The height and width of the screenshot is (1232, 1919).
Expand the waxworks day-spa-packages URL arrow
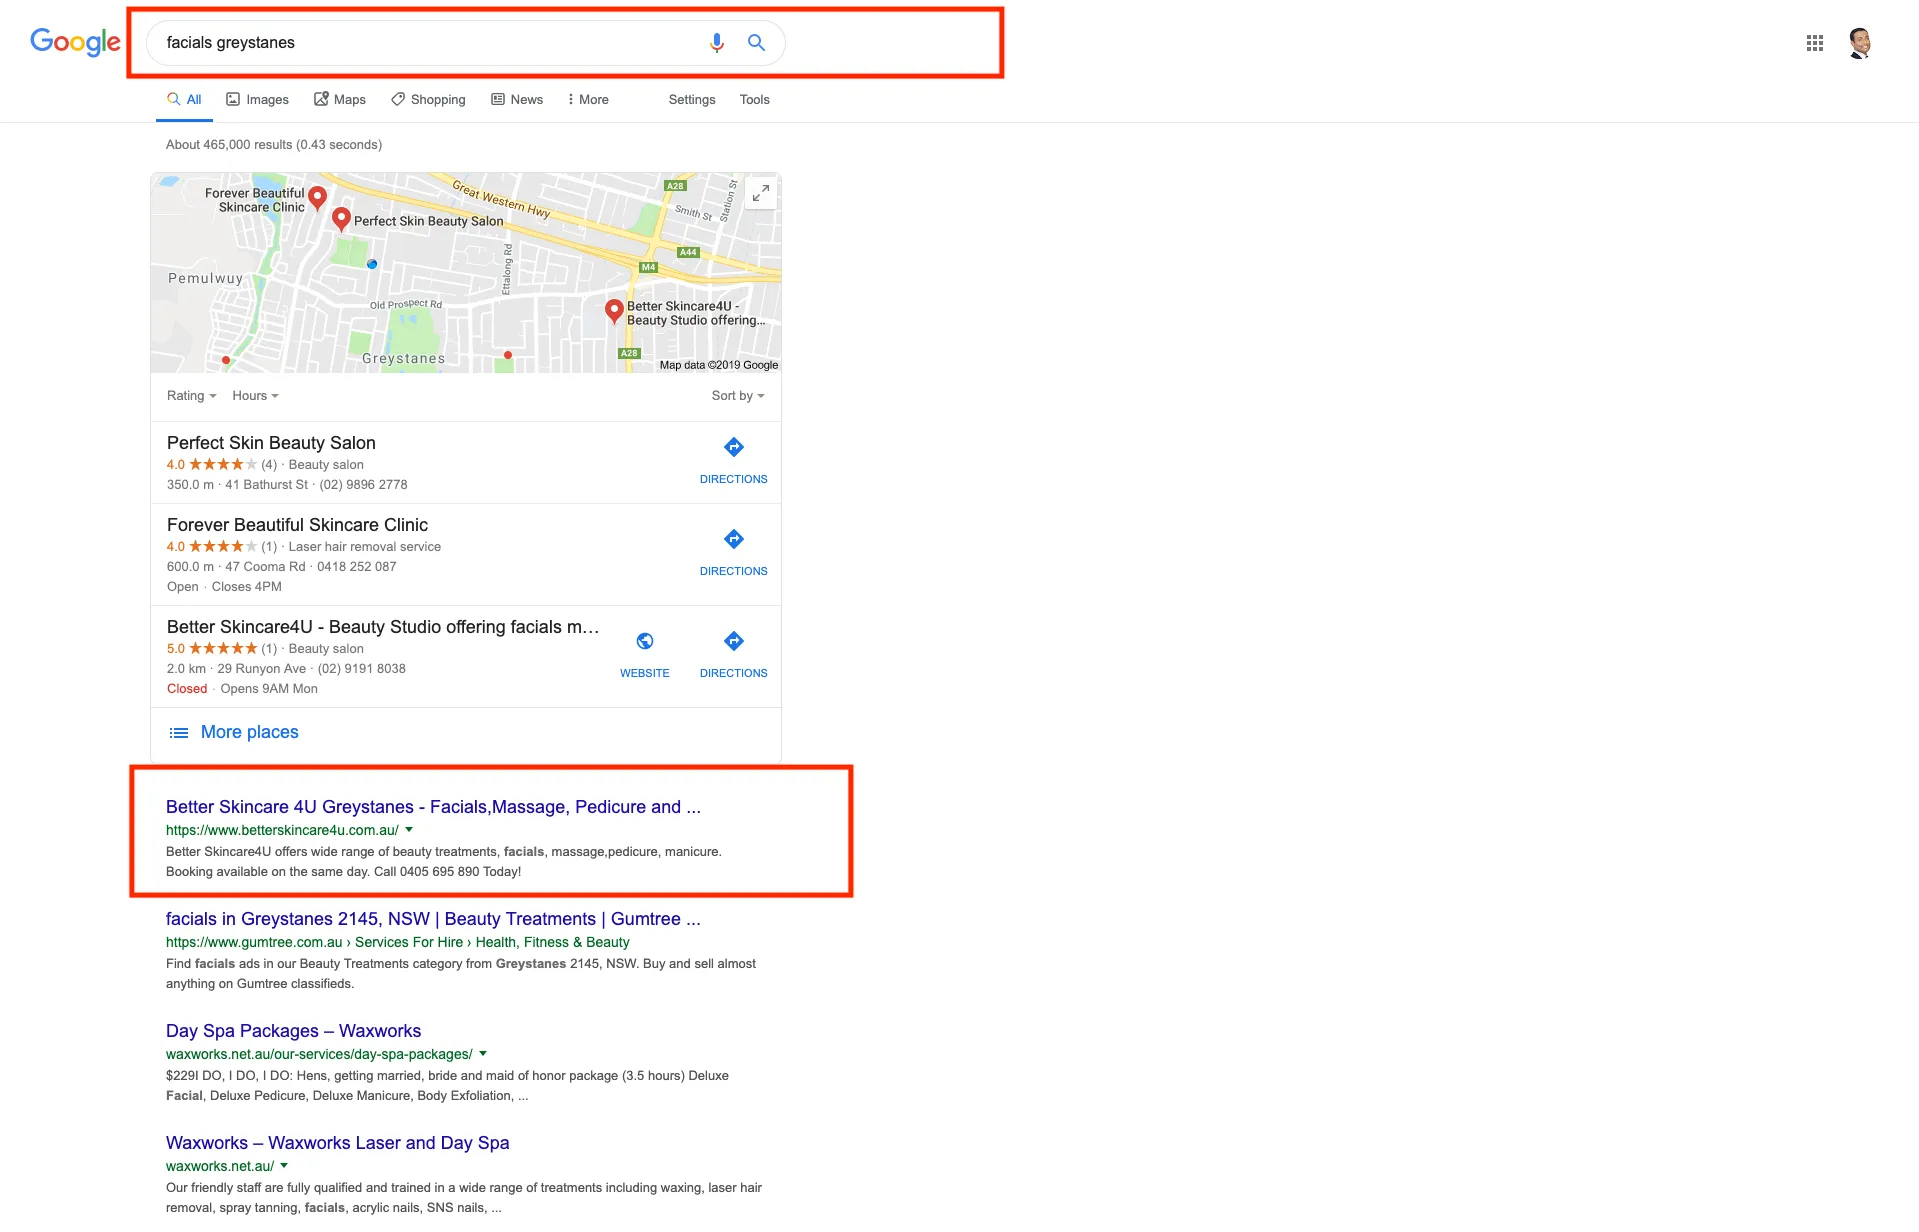(x=483, y=1054)
